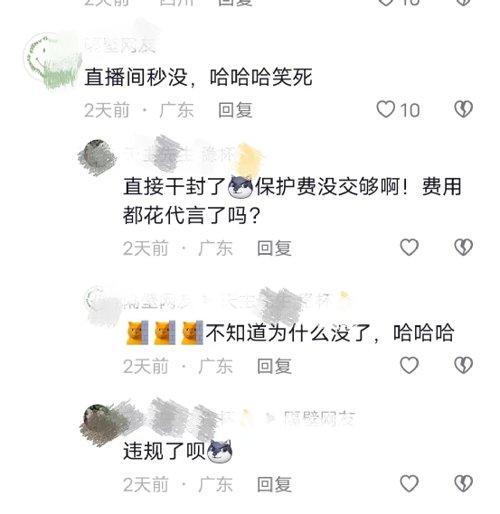Tap the comment text '直播间秒没，哈哈哈笑死'

[x=198, y=77]
